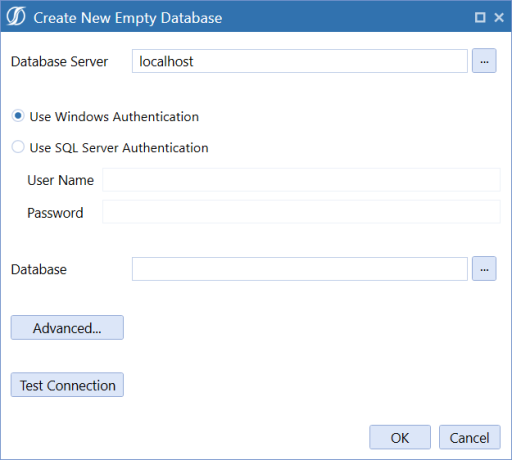Click the Database label text
This screenshot has height=460, width=512.
[39, 269]
